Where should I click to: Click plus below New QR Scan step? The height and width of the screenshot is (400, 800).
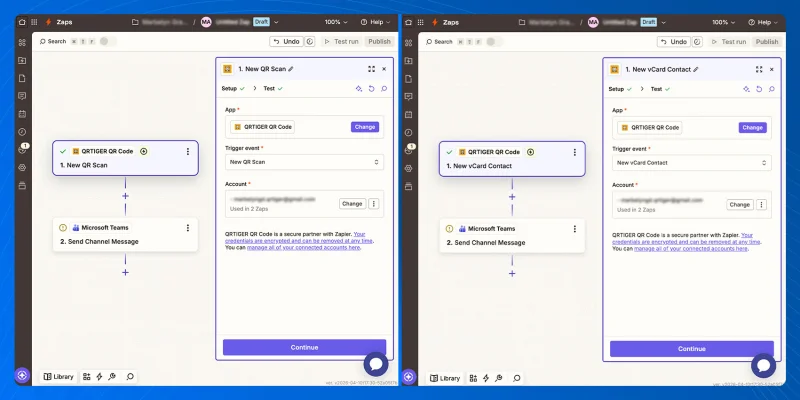pos(125,196)
